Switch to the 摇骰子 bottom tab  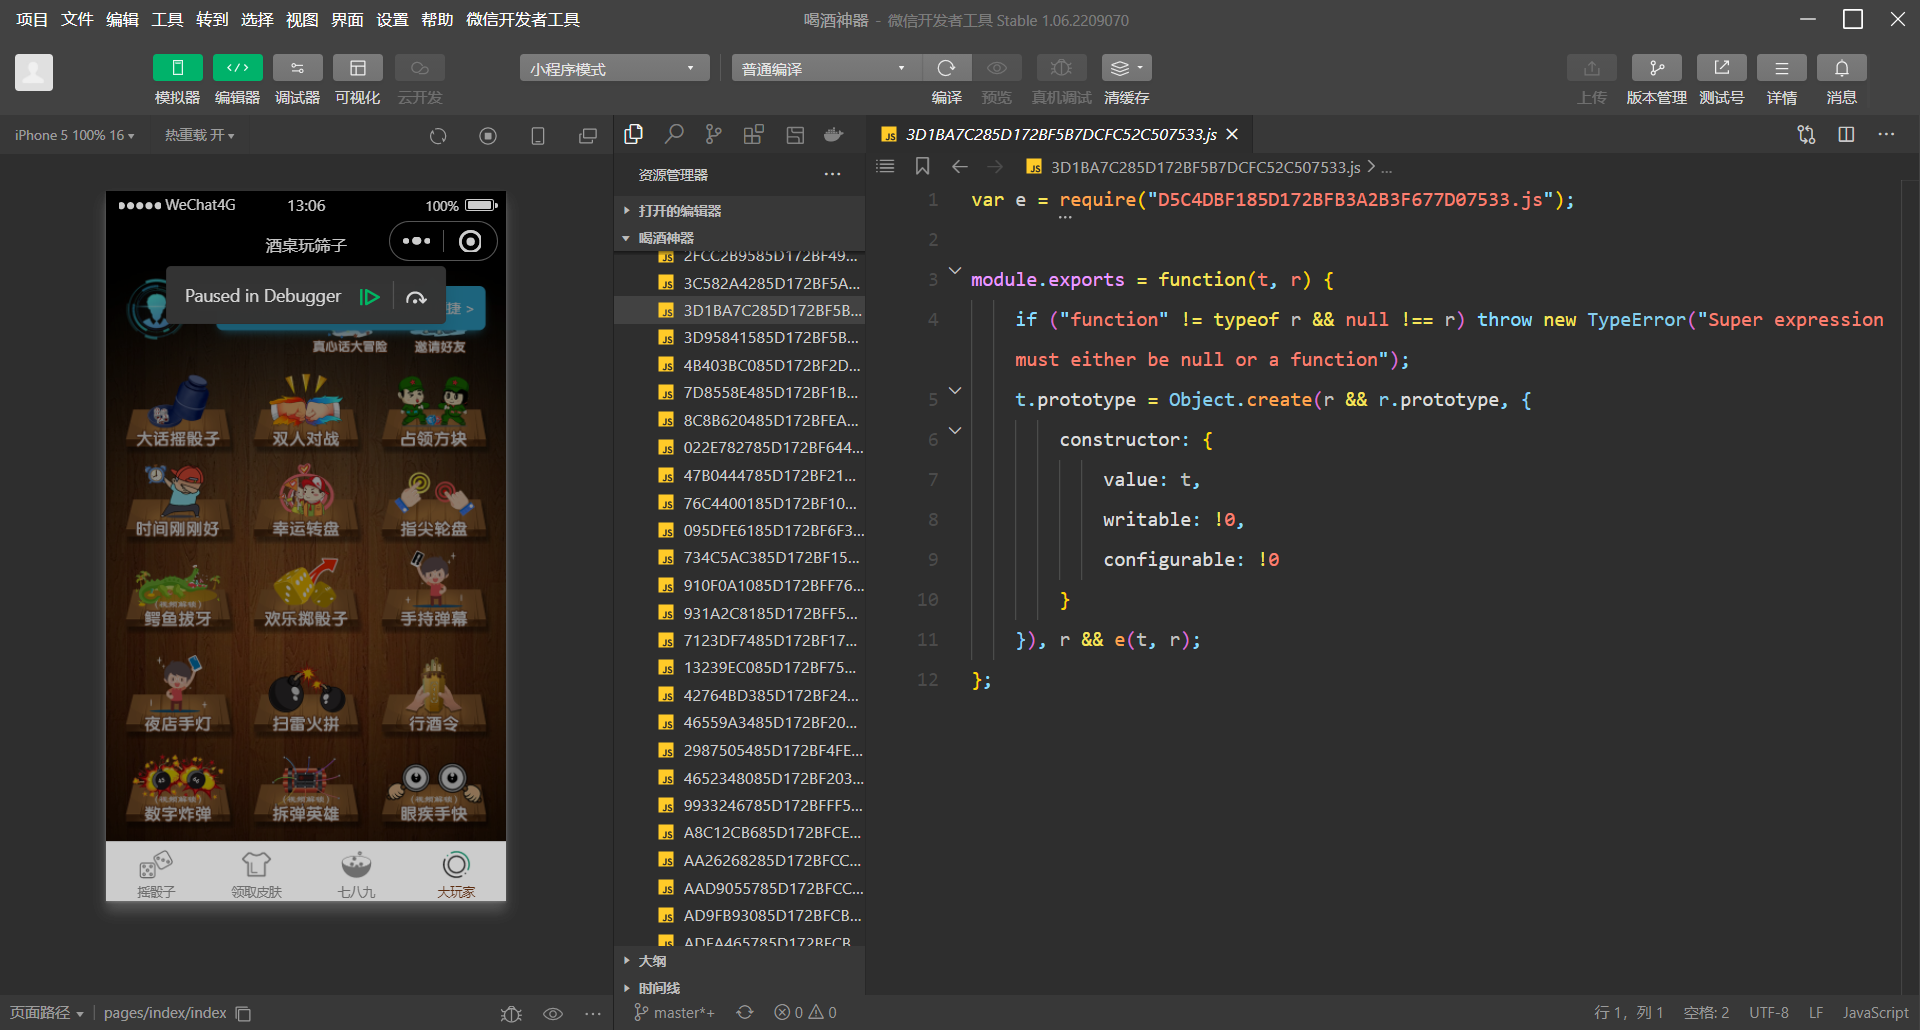pos(156,873)
